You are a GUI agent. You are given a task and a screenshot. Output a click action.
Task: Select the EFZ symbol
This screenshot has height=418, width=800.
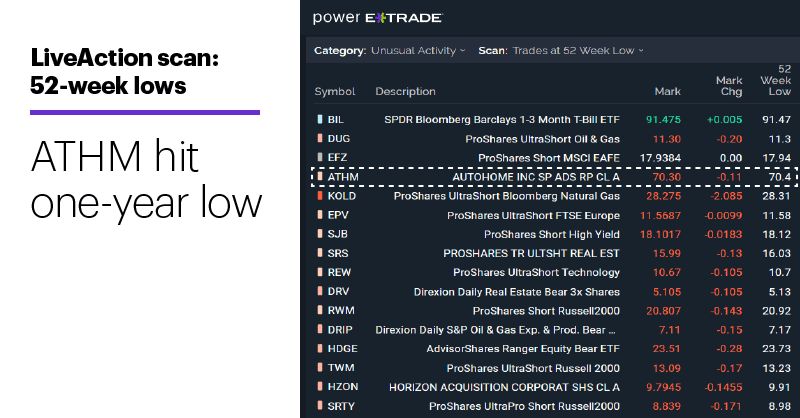click(x=337, y=158)
